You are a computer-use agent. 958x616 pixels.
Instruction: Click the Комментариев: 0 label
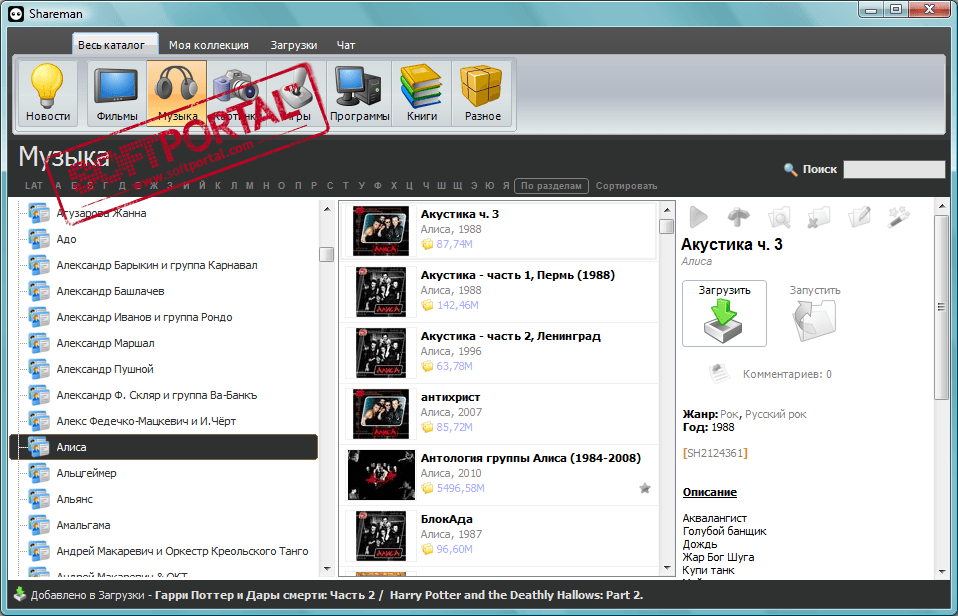(x=787, y=374)
